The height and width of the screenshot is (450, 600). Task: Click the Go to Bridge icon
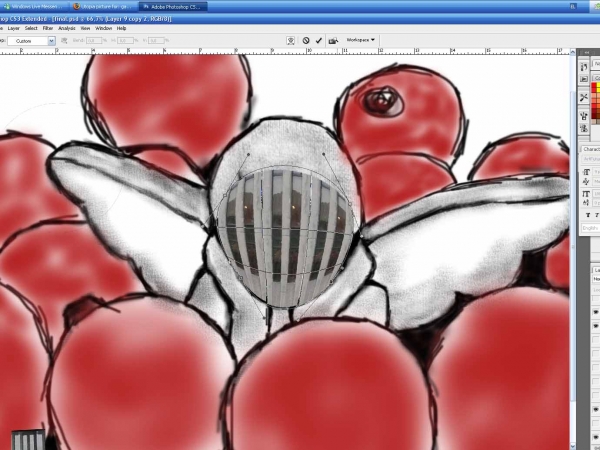[x=333, y=40]
